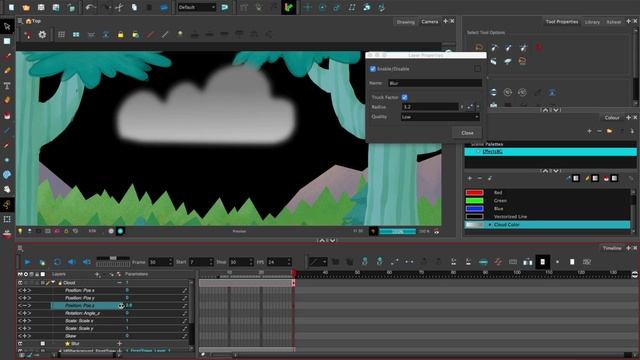Toggle the Enable/Disable checkbox in Layer Properties
The image size is (640, 360).
[x=373, y=69]
